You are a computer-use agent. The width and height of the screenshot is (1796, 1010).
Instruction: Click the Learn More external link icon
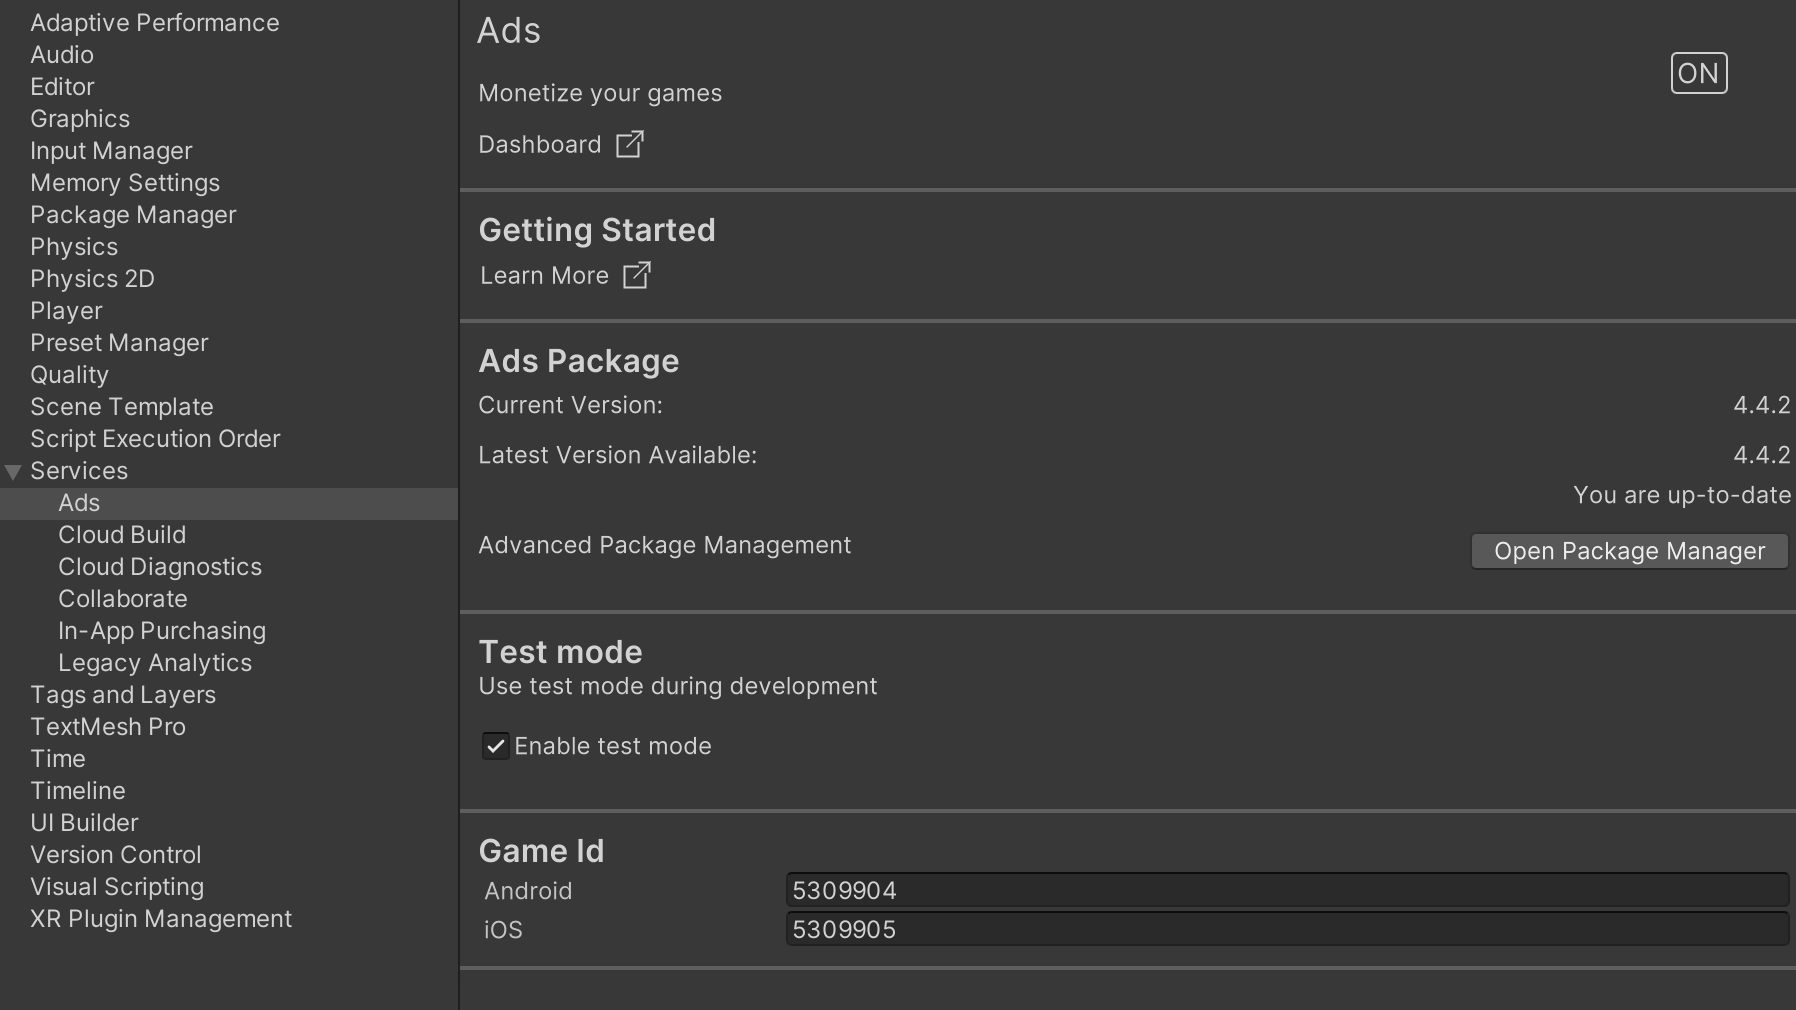tap(637, 275)
